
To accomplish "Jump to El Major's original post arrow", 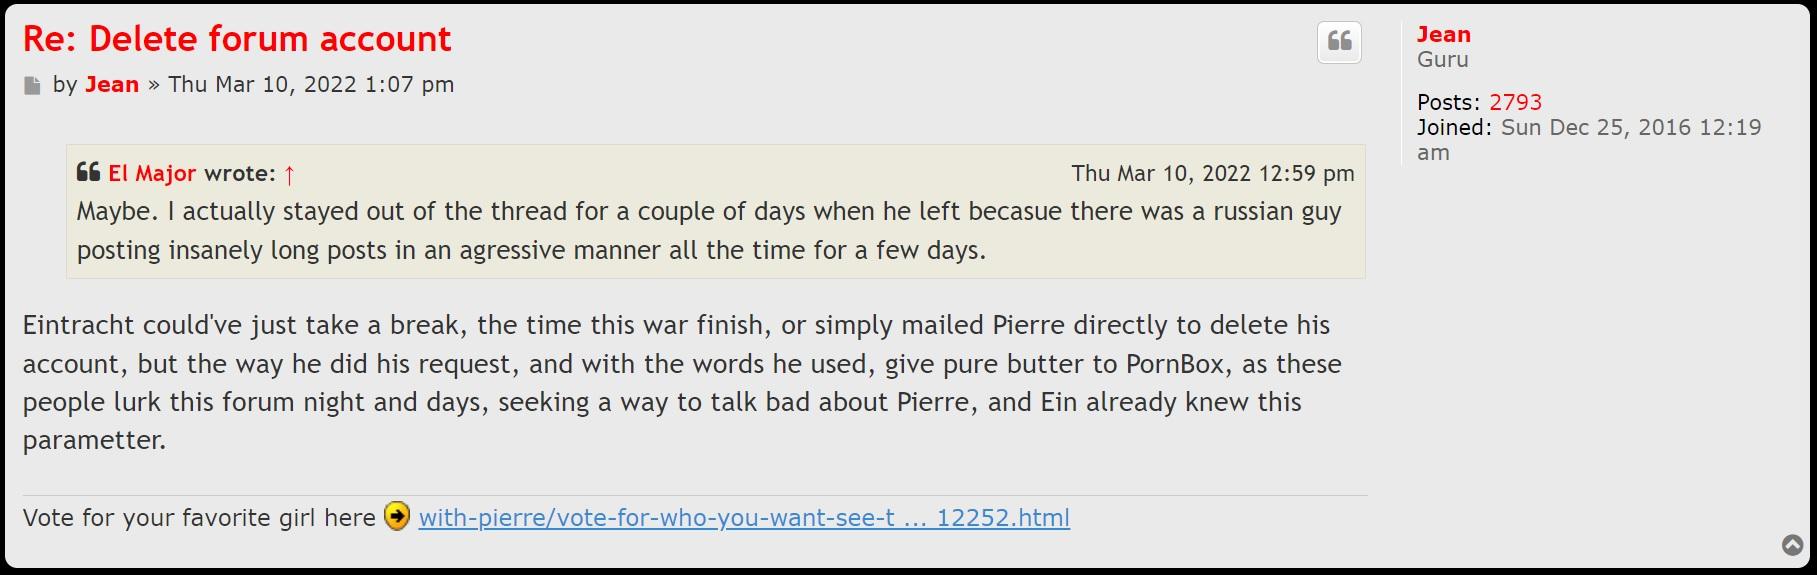I will [289, 175].
